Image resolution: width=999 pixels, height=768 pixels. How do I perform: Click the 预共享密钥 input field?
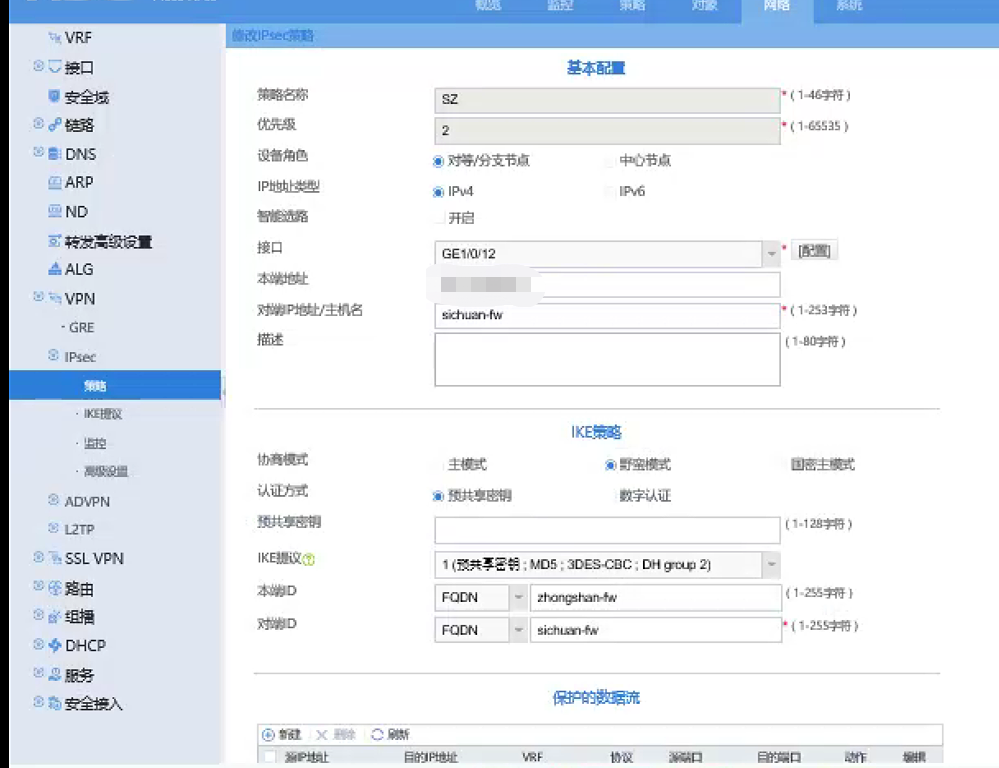607,530
